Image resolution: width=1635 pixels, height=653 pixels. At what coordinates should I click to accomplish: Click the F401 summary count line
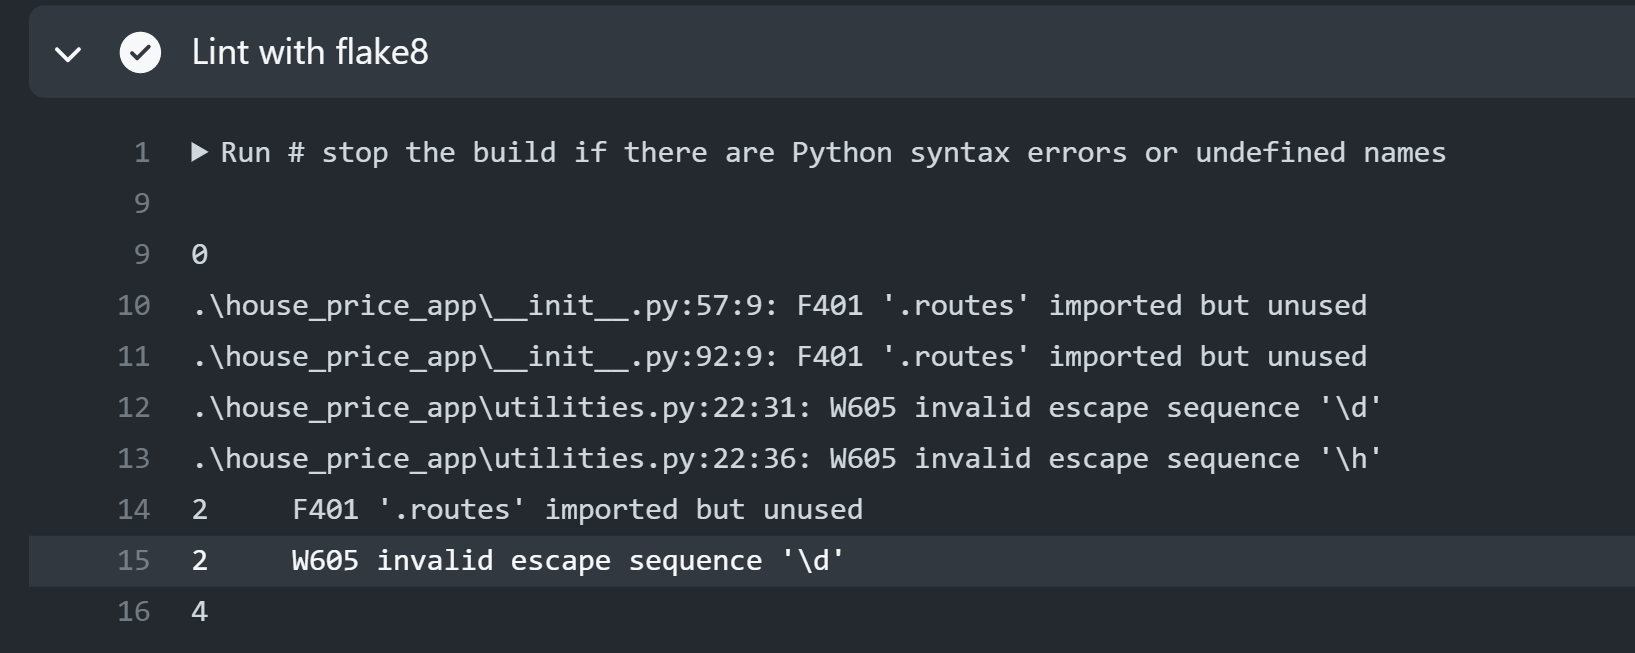click(527, 510)
